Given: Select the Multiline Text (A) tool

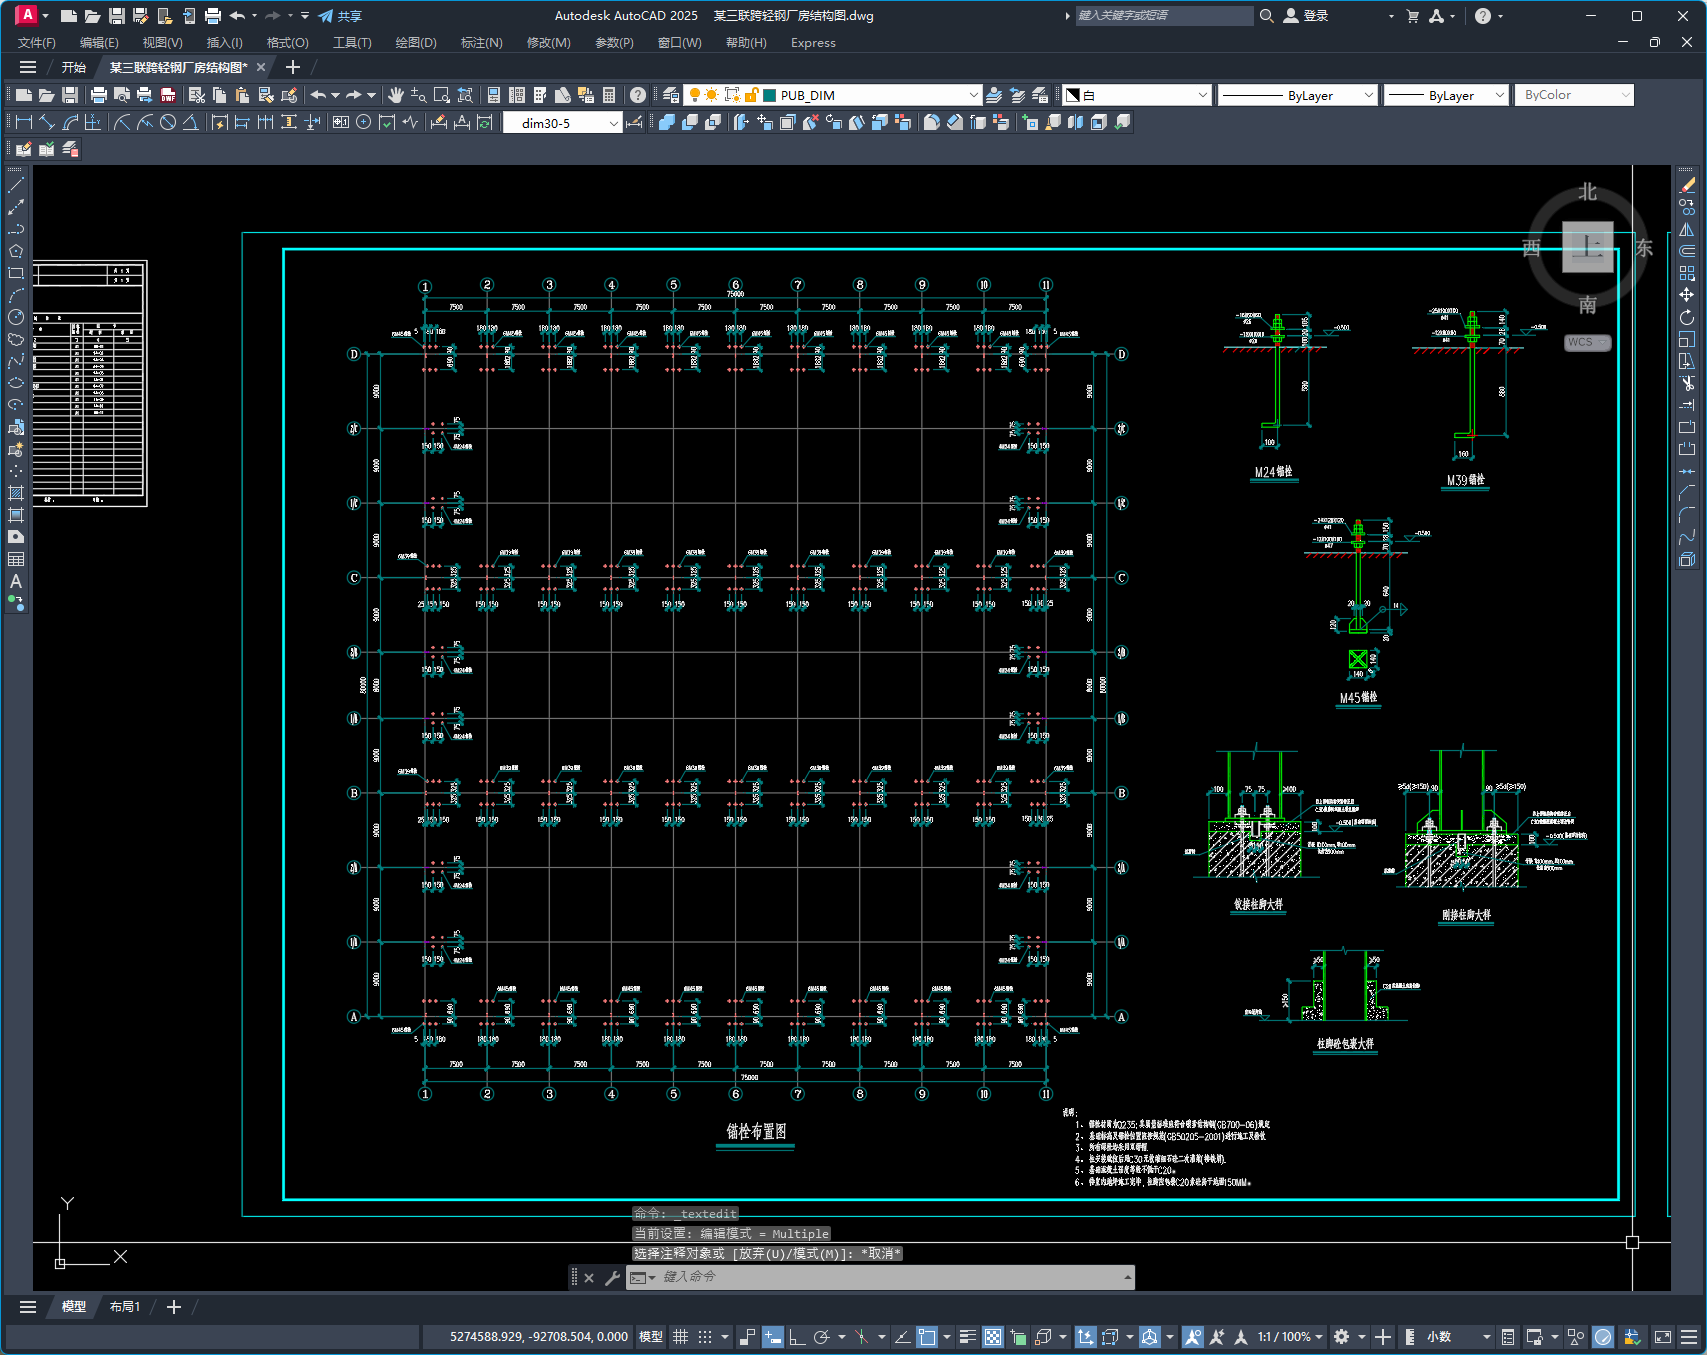Looking at the screenshot, I should [x=16, y=581].
